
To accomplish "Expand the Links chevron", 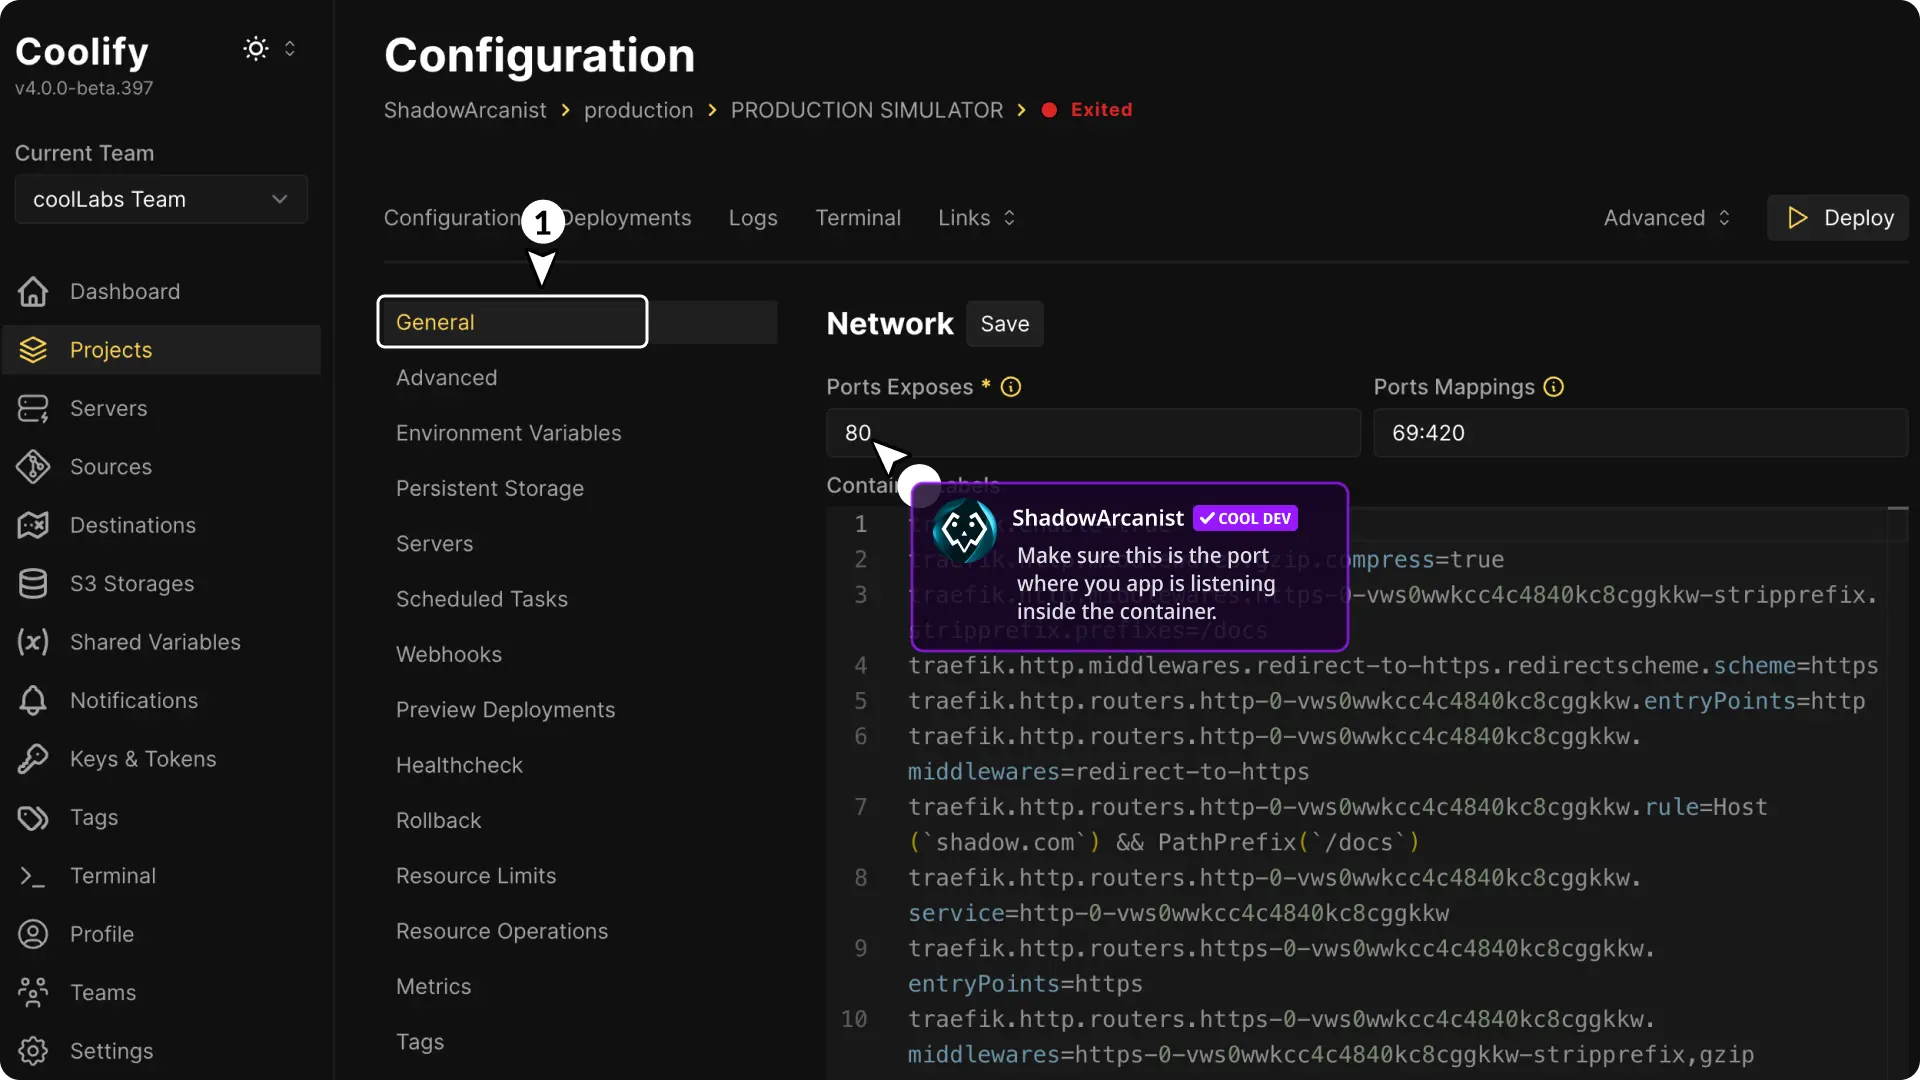I will click(1009, 217).
